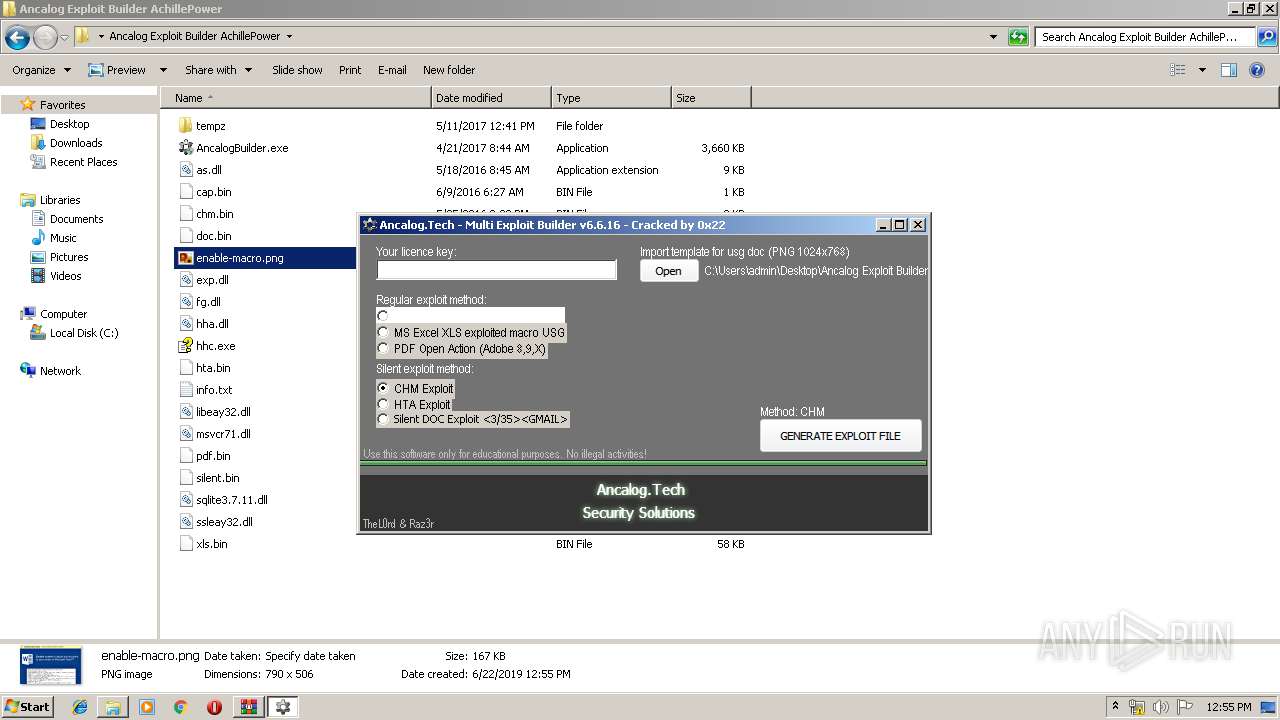
Task: Open recent pages dropdown next to Forward
Action: 64,38
